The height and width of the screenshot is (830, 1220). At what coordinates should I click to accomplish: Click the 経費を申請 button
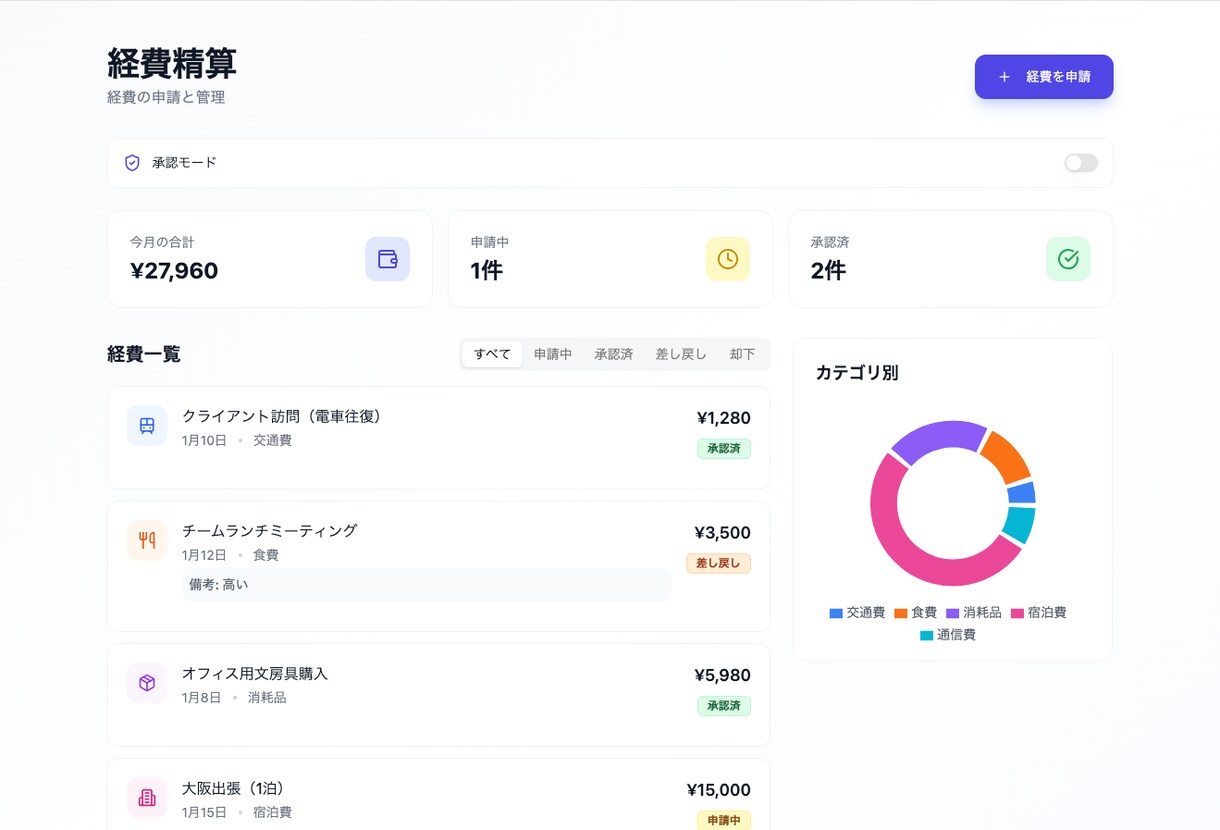(x=1043, y=77)
